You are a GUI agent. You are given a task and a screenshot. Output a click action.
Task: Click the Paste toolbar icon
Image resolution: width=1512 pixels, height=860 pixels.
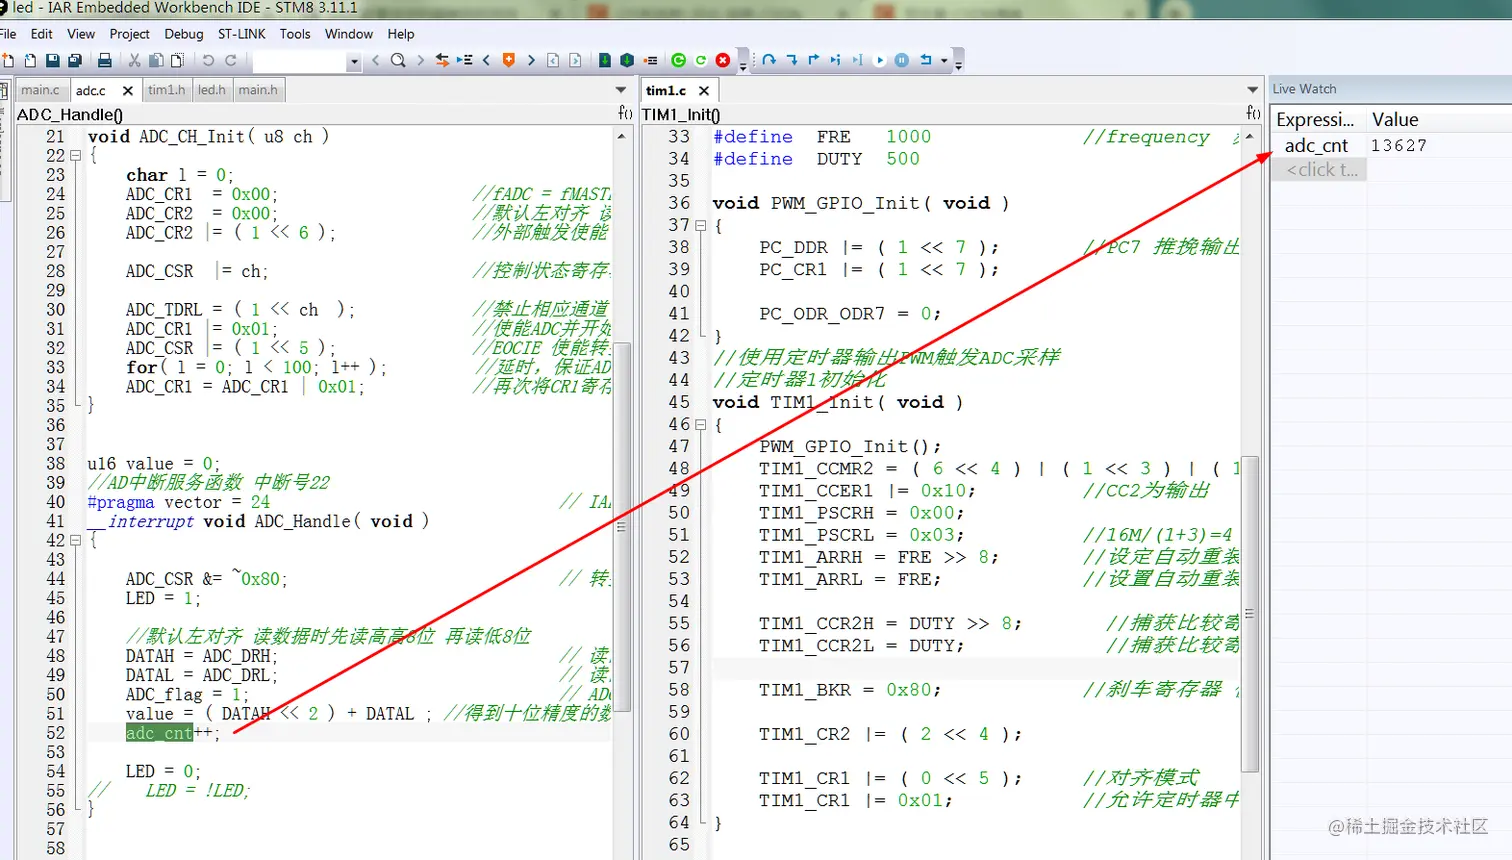coord(178,60)
